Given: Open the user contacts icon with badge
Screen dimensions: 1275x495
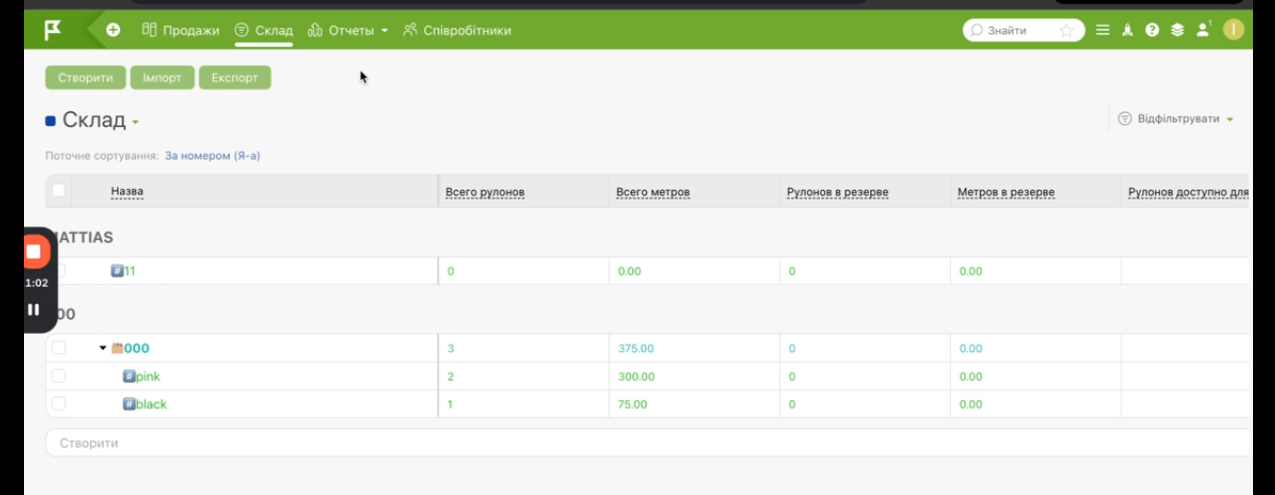Looking at the screenshot, I should [x=1203, y=29].
